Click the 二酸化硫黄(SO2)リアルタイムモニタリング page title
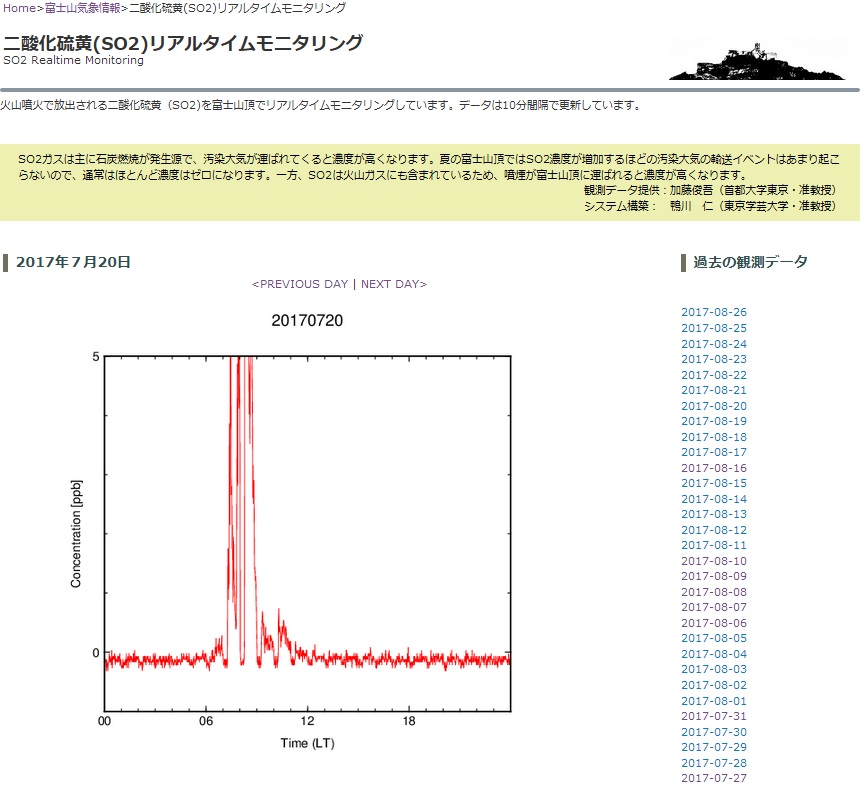 pyautogui.click(x=183, y=43)
